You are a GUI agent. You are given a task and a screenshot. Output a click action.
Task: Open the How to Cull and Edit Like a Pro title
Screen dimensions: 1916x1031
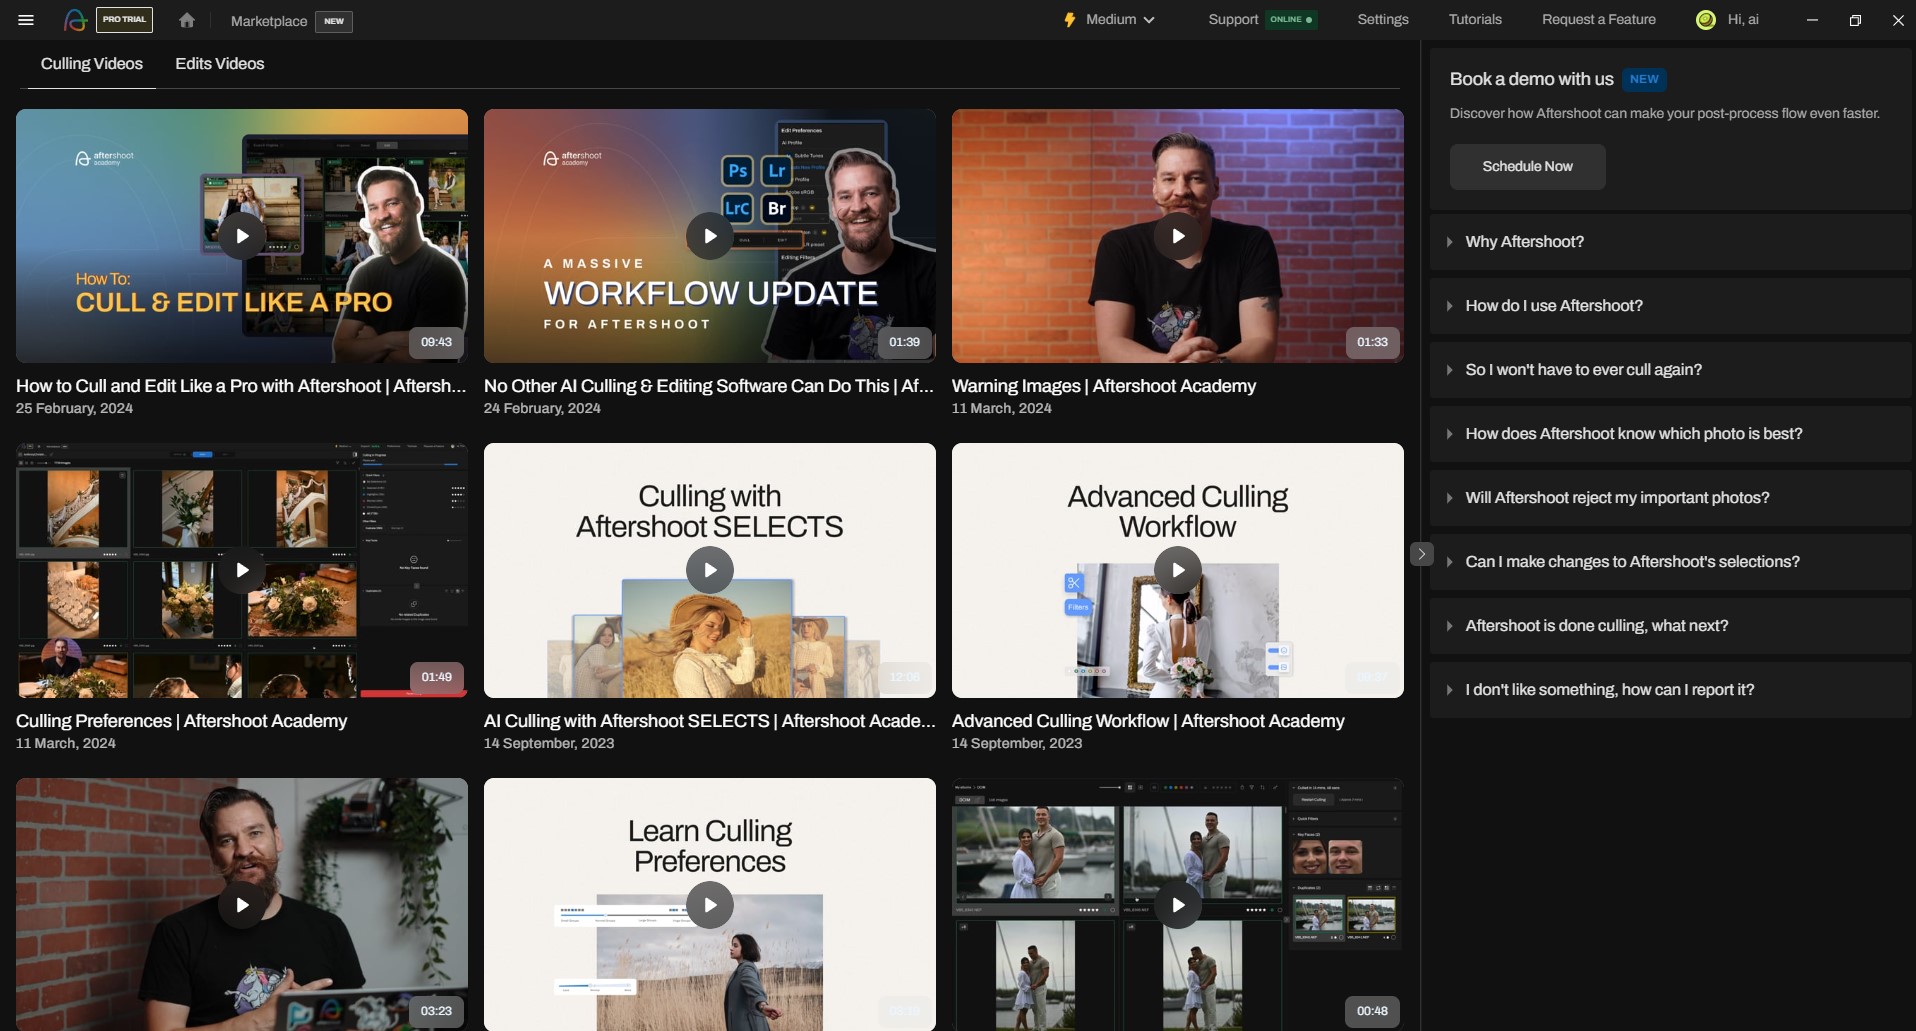point(241,386)
